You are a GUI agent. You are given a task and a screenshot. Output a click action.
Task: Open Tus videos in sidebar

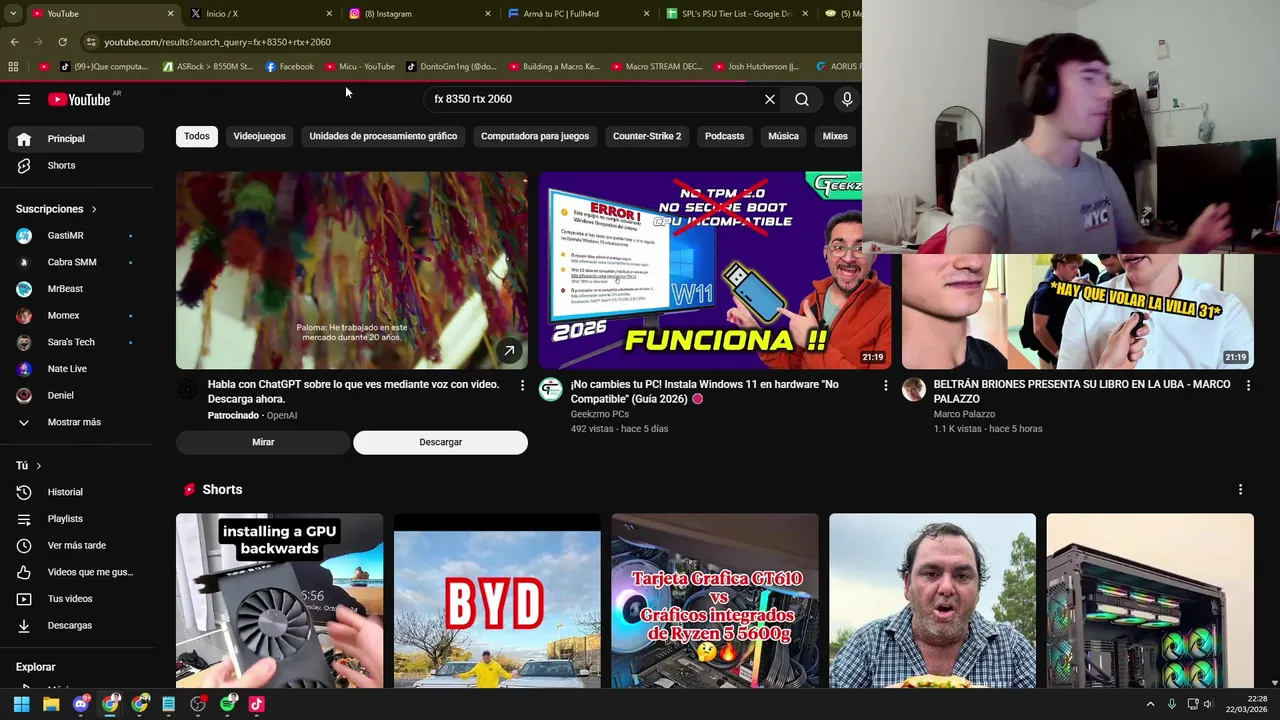pyautogui.click(x=76, y=599)
